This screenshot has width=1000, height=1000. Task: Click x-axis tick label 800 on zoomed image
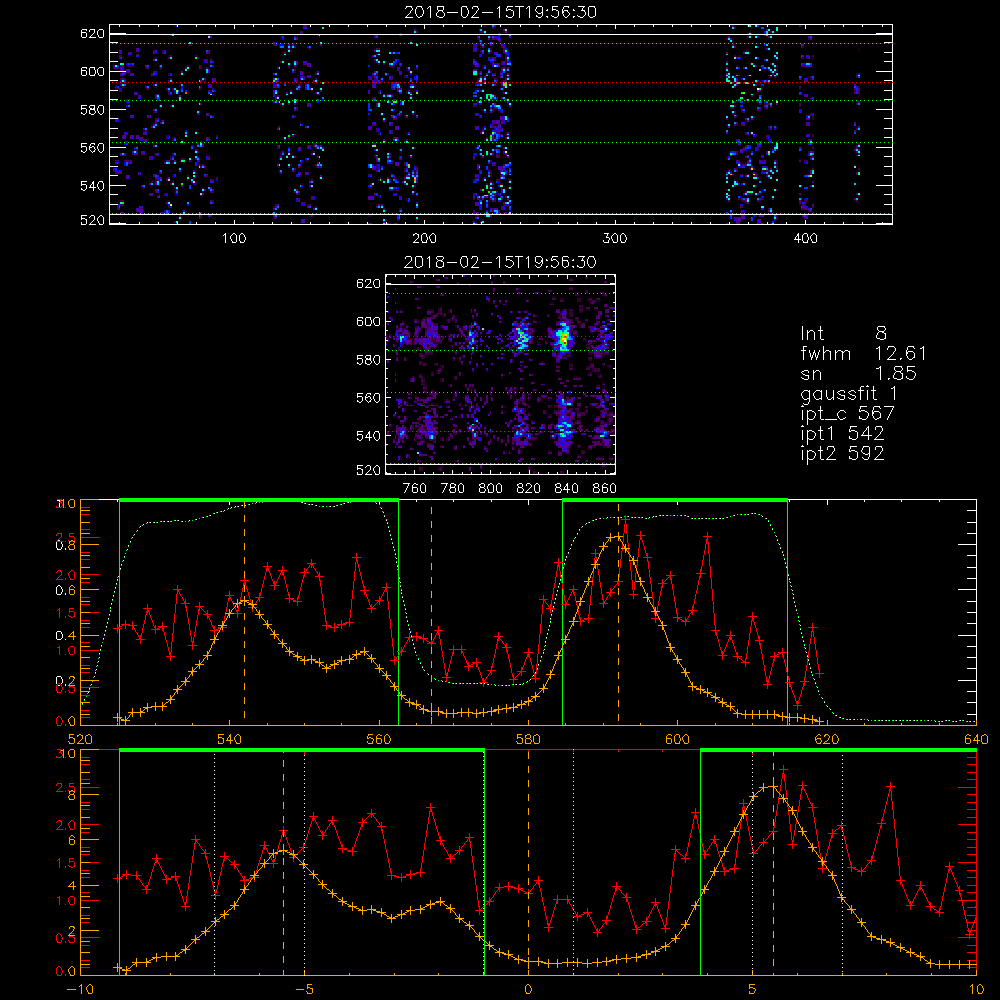[490, 489]
